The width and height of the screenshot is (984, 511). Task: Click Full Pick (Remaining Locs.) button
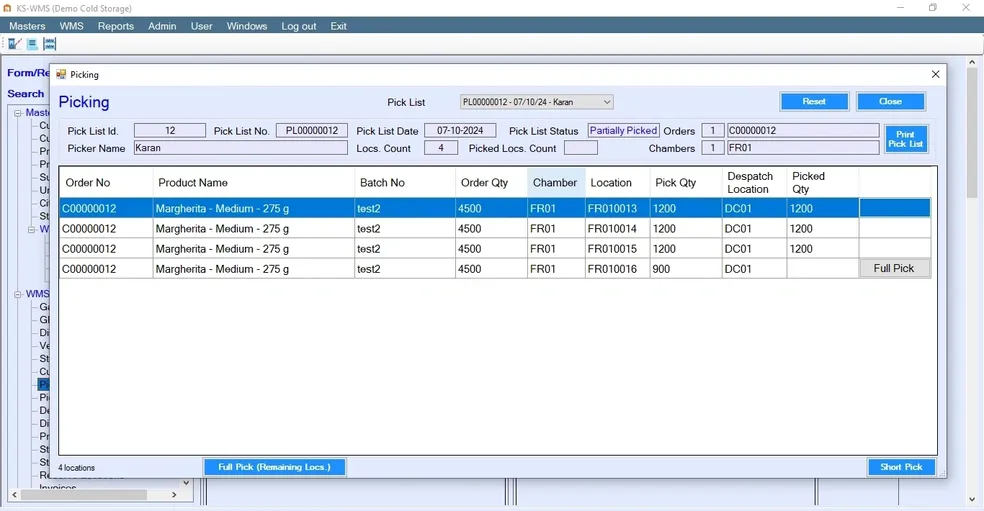pos(275,467)
